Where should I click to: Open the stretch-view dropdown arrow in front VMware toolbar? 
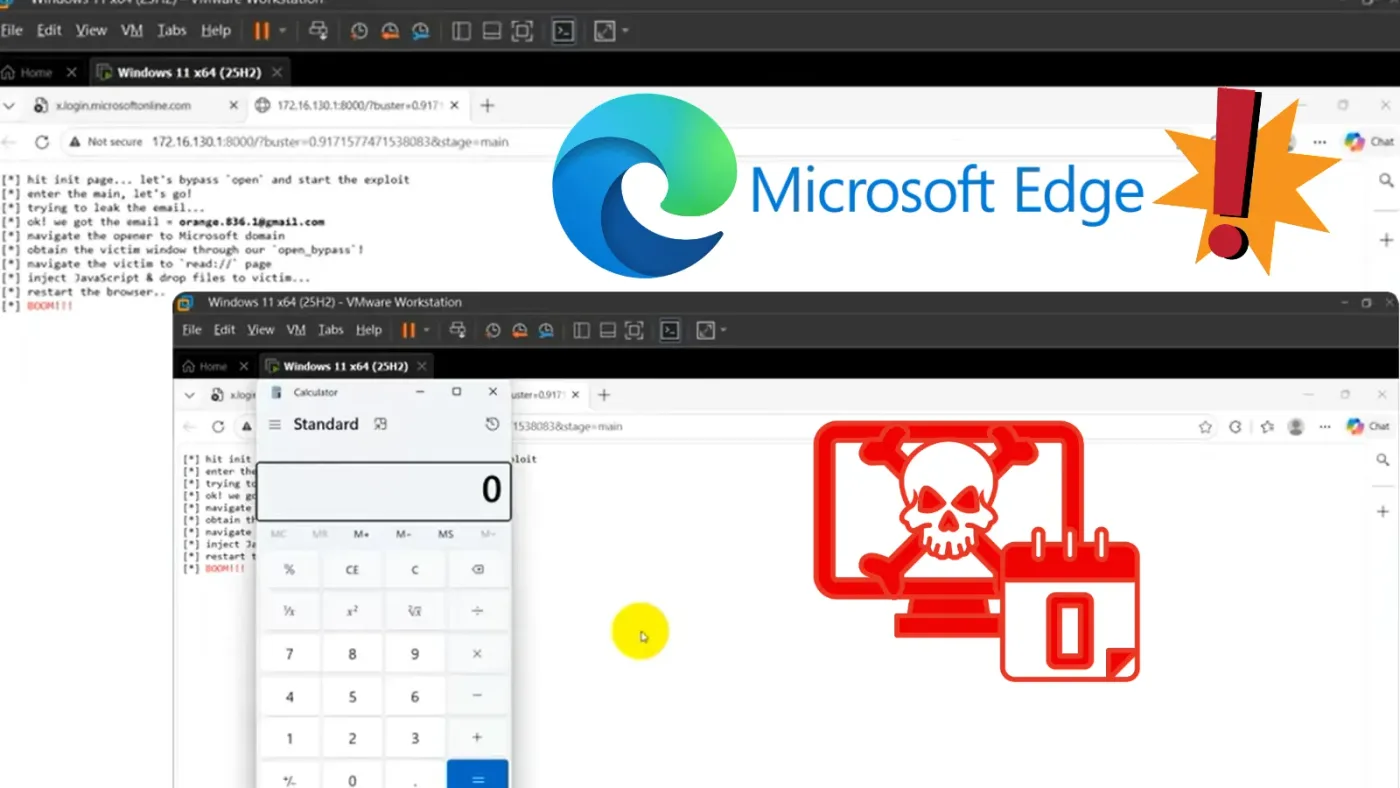(724, 330)
